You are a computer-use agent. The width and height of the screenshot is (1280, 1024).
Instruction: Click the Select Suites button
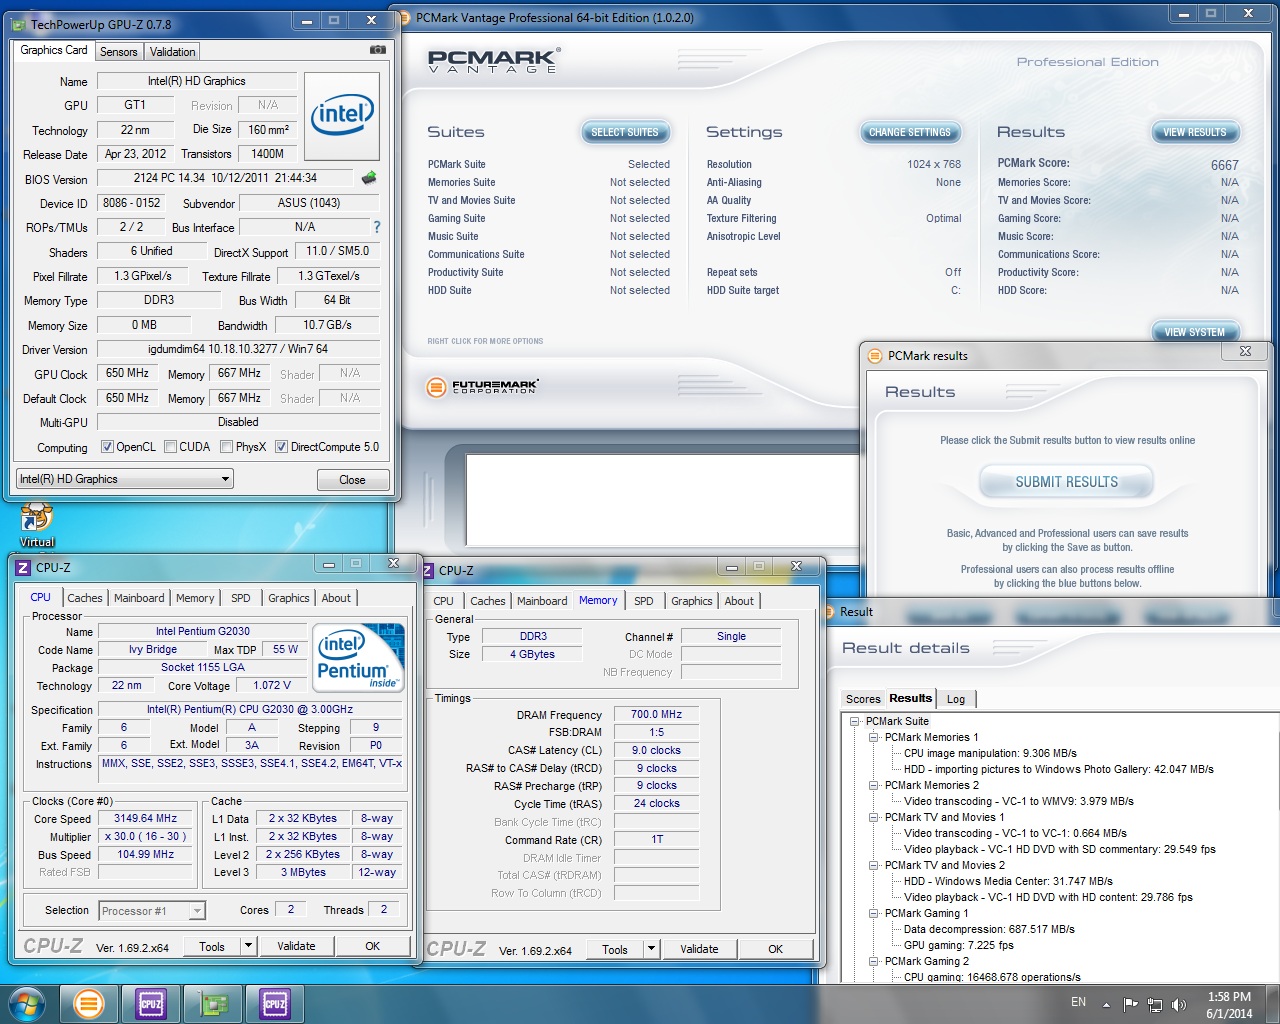click(625, 132)
